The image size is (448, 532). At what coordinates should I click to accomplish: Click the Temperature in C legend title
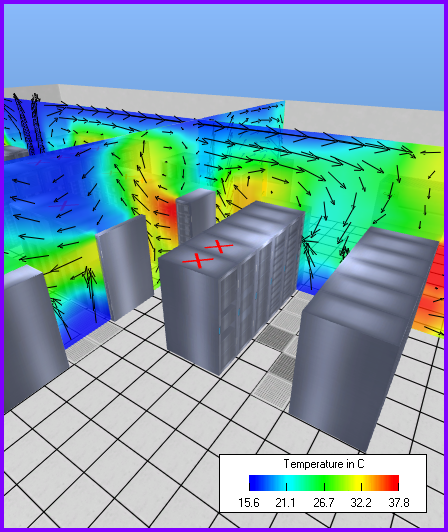click(x=323, y=463)
